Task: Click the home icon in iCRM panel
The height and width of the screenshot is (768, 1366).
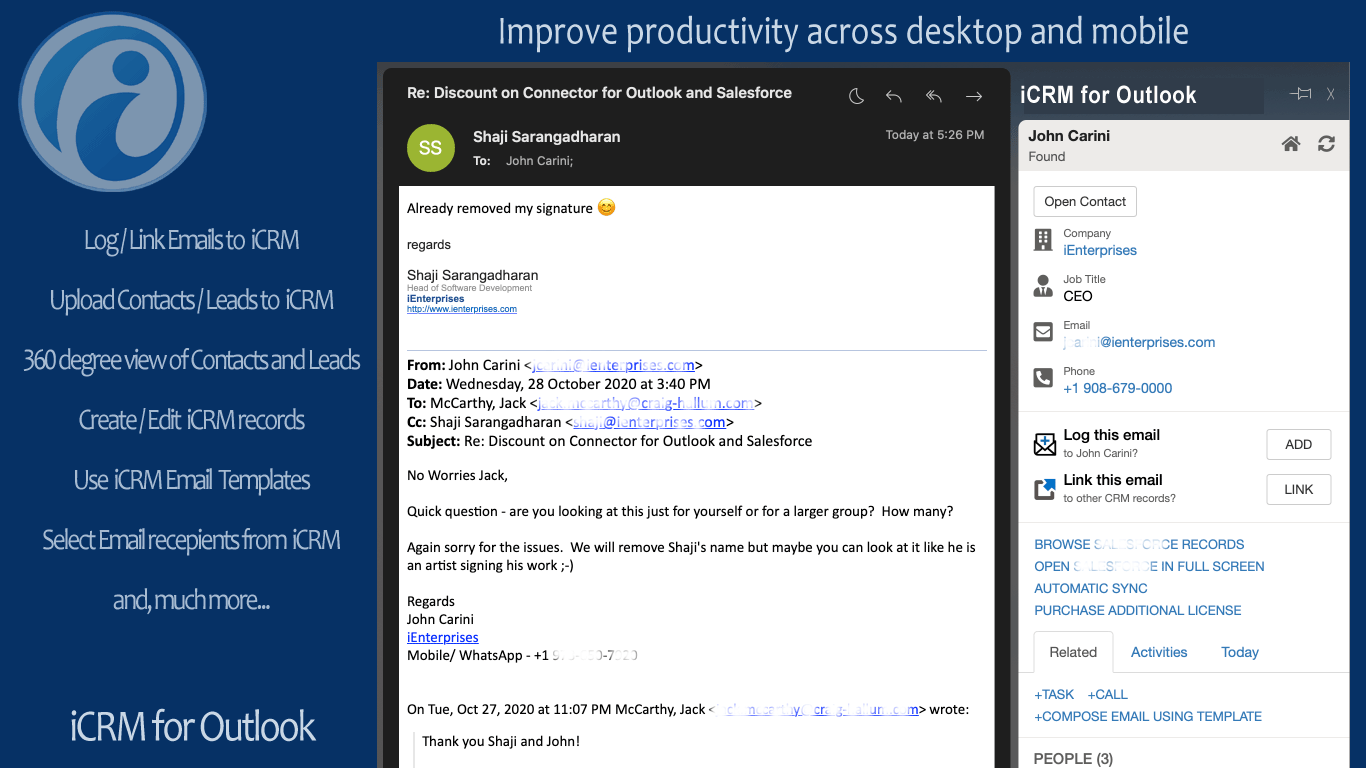Action: point(1291,144)
